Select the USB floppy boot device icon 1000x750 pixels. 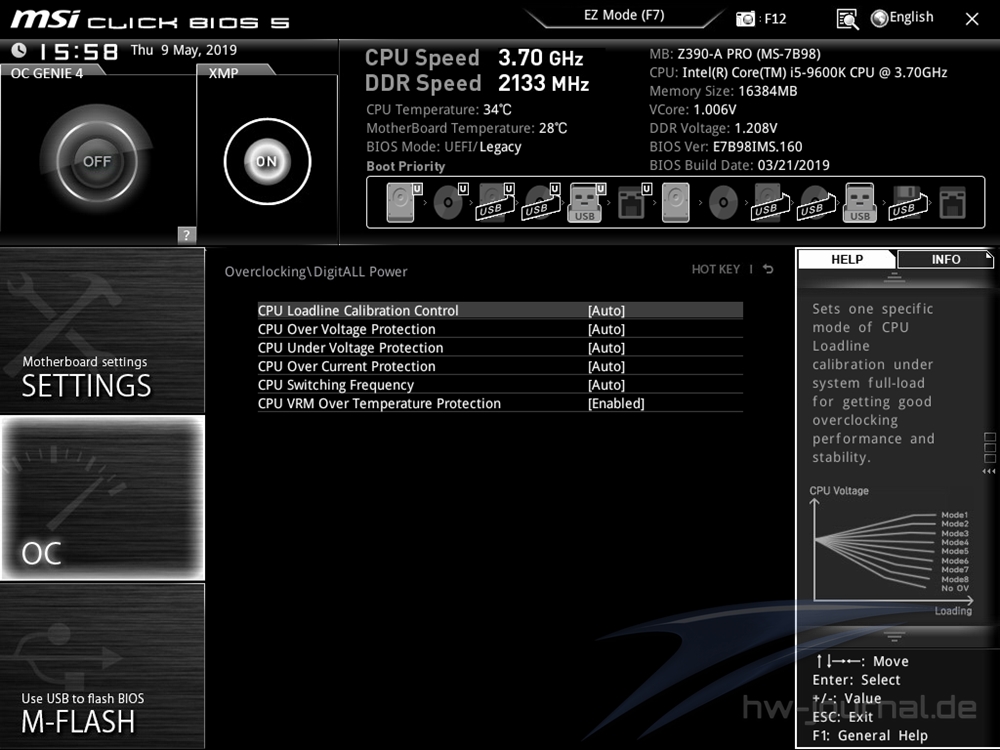pos(907,203)
